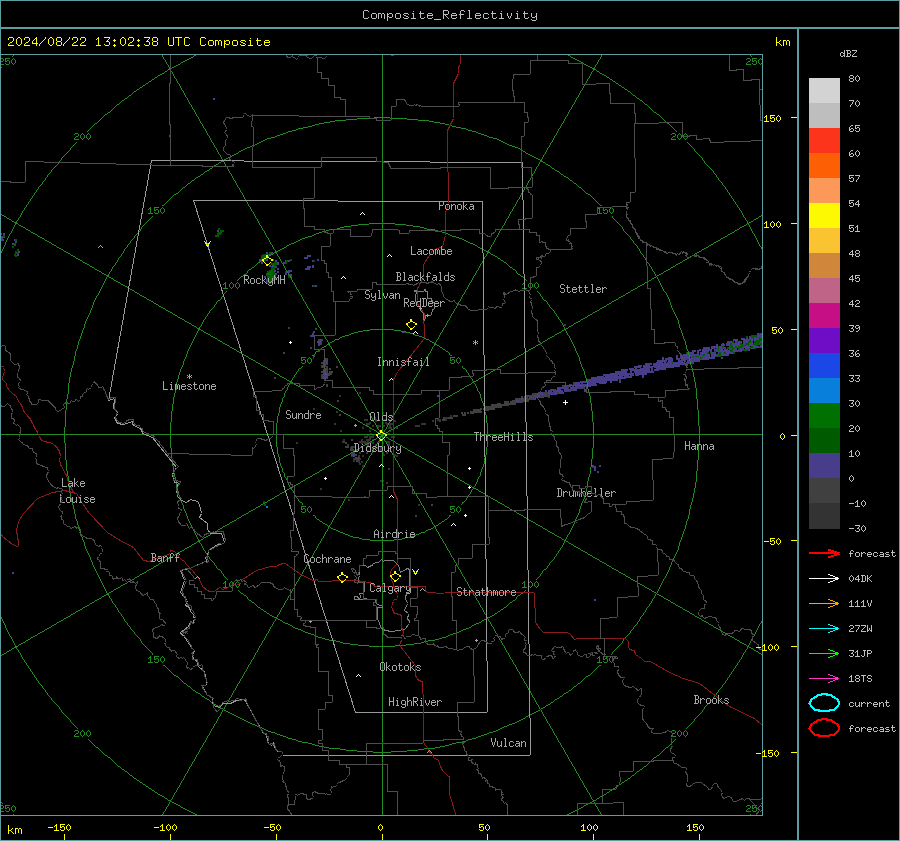Click the 'Innisfail' map label
The width and height of the screenshot is (900, 841).
point(403,362)
